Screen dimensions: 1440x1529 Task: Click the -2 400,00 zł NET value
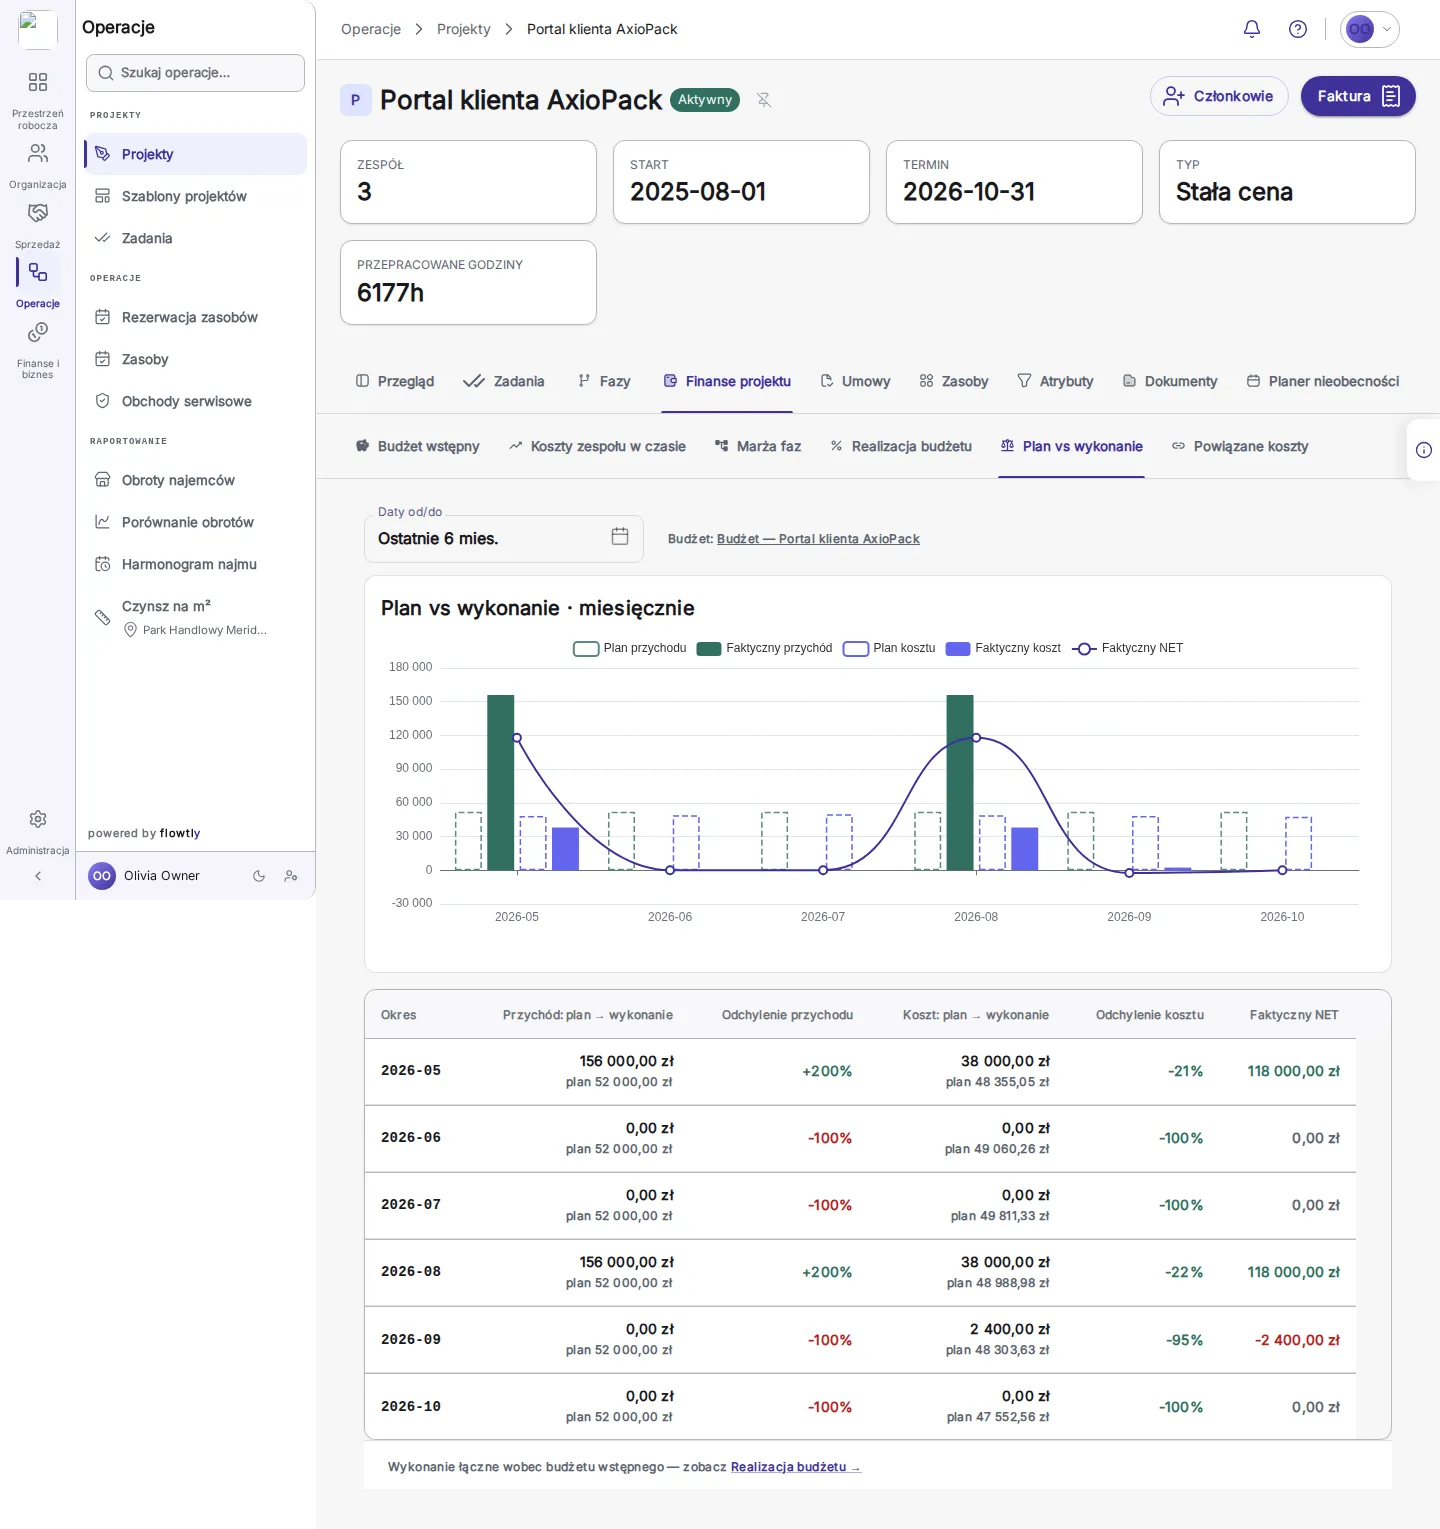pyautogui.click(x=1297, y=1340)
